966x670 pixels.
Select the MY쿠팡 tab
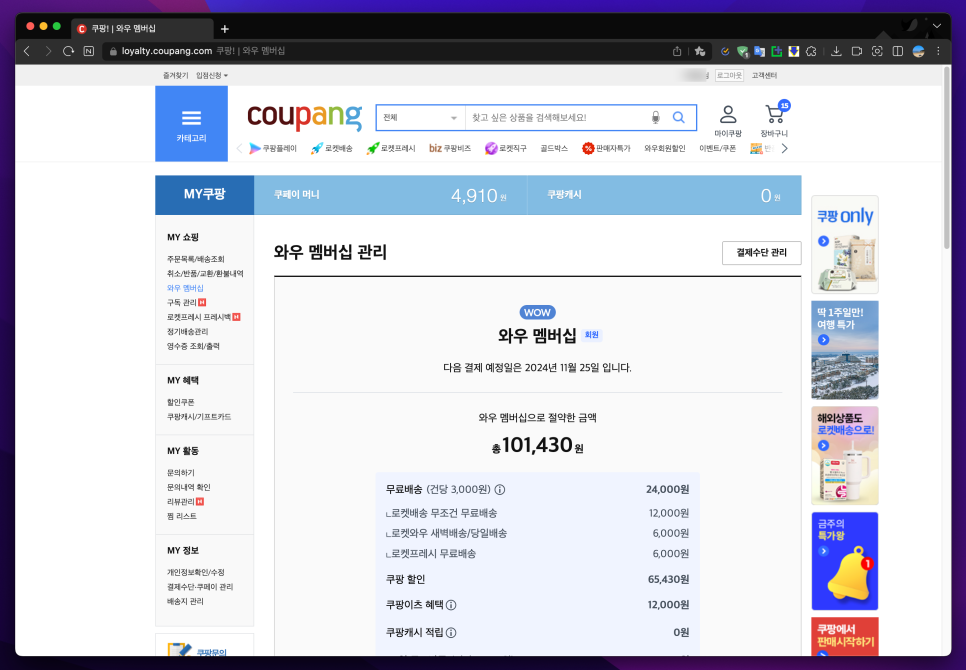click(205, 195)
